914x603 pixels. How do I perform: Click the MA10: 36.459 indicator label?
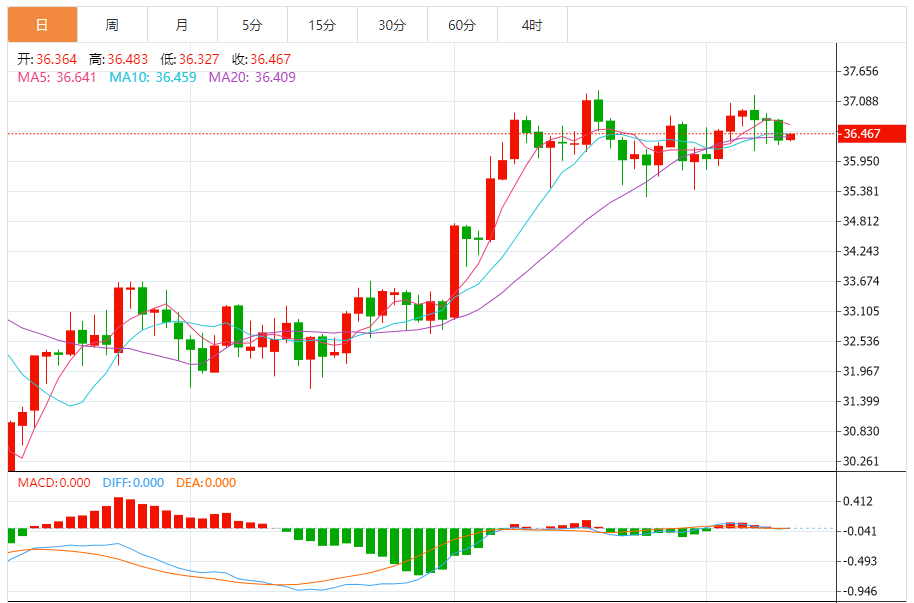coord(153,77)
